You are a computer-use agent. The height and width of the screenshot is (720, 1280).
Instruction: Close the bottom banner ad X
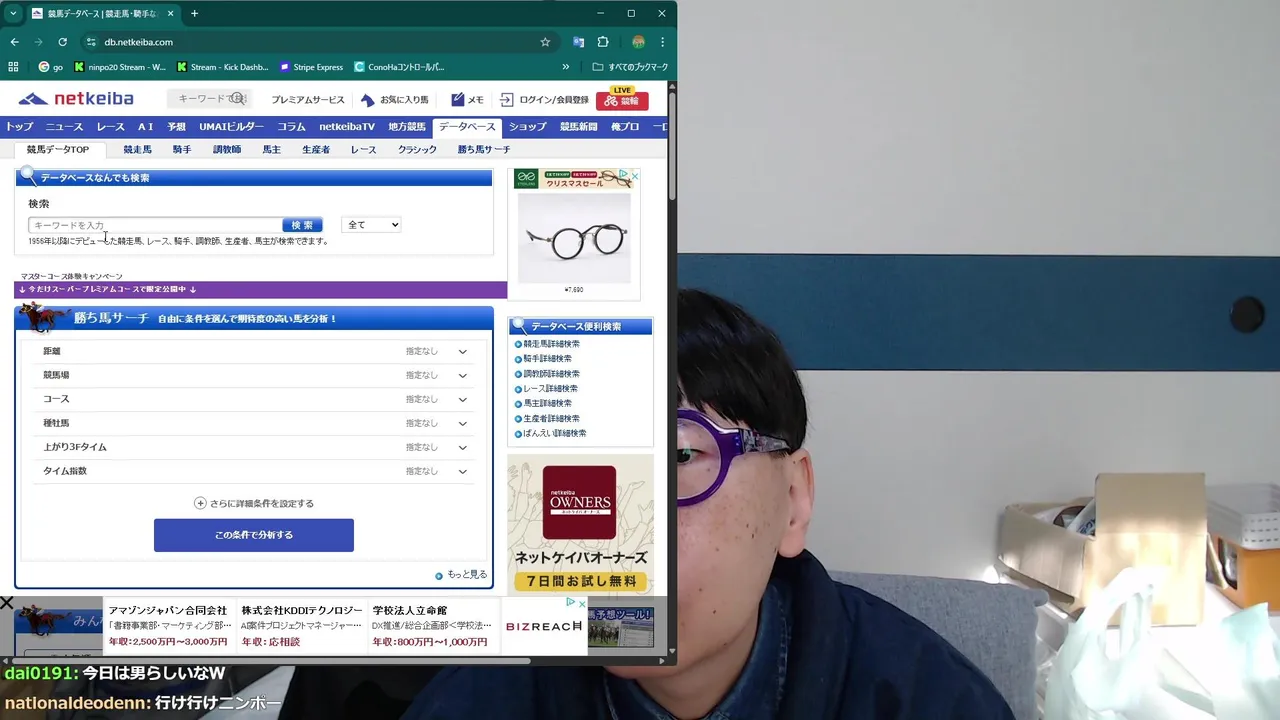(x=7, y=603)
